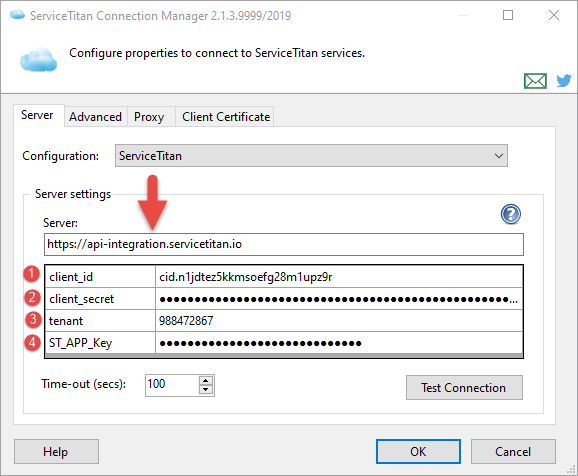
Task: Click the email envelope icon
Action: pyautogui.click(x=535, y=81)
